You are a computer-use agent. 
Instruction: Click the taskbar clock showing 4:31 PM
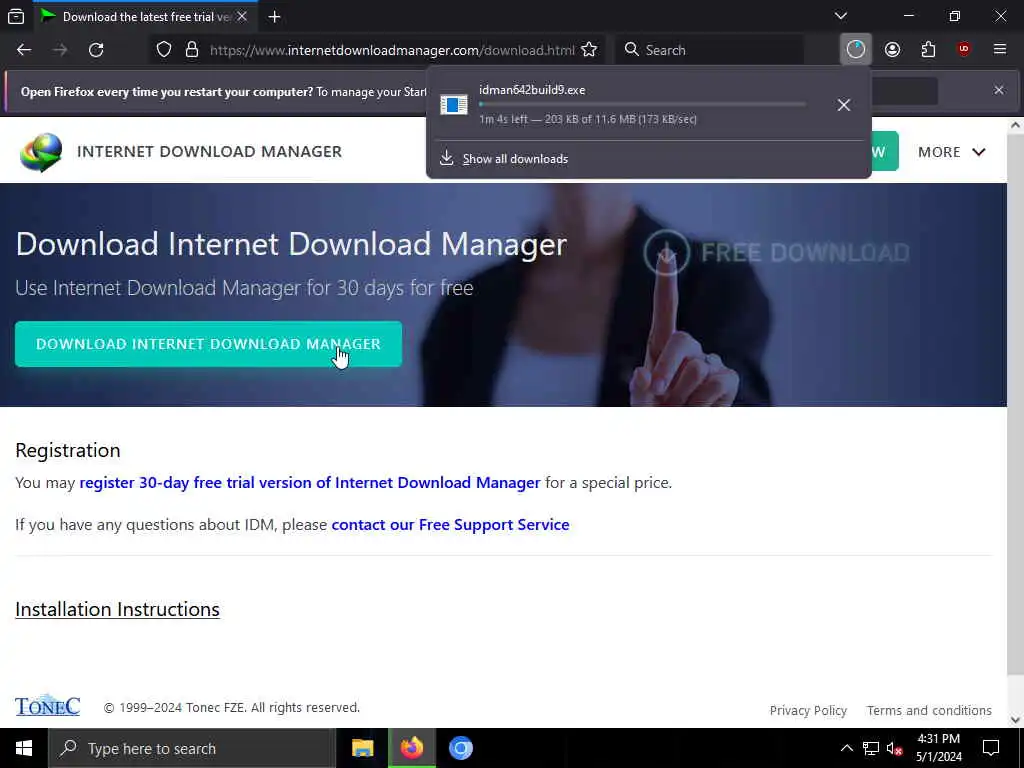(938, 748)
